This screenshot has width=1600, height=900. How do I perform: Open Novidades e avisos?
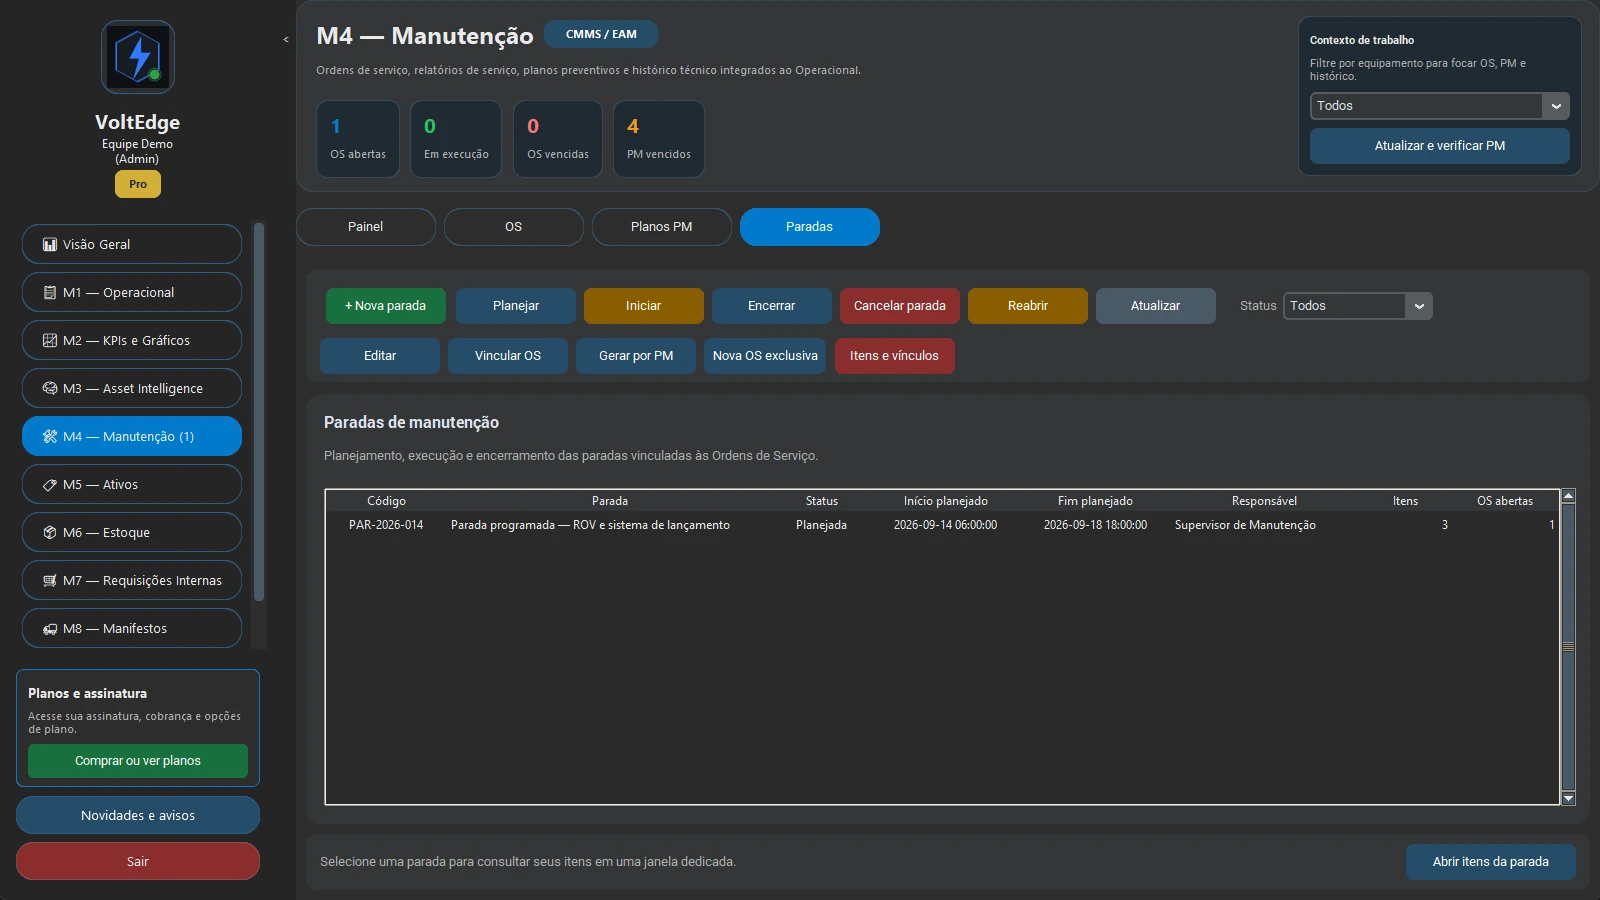138,815
